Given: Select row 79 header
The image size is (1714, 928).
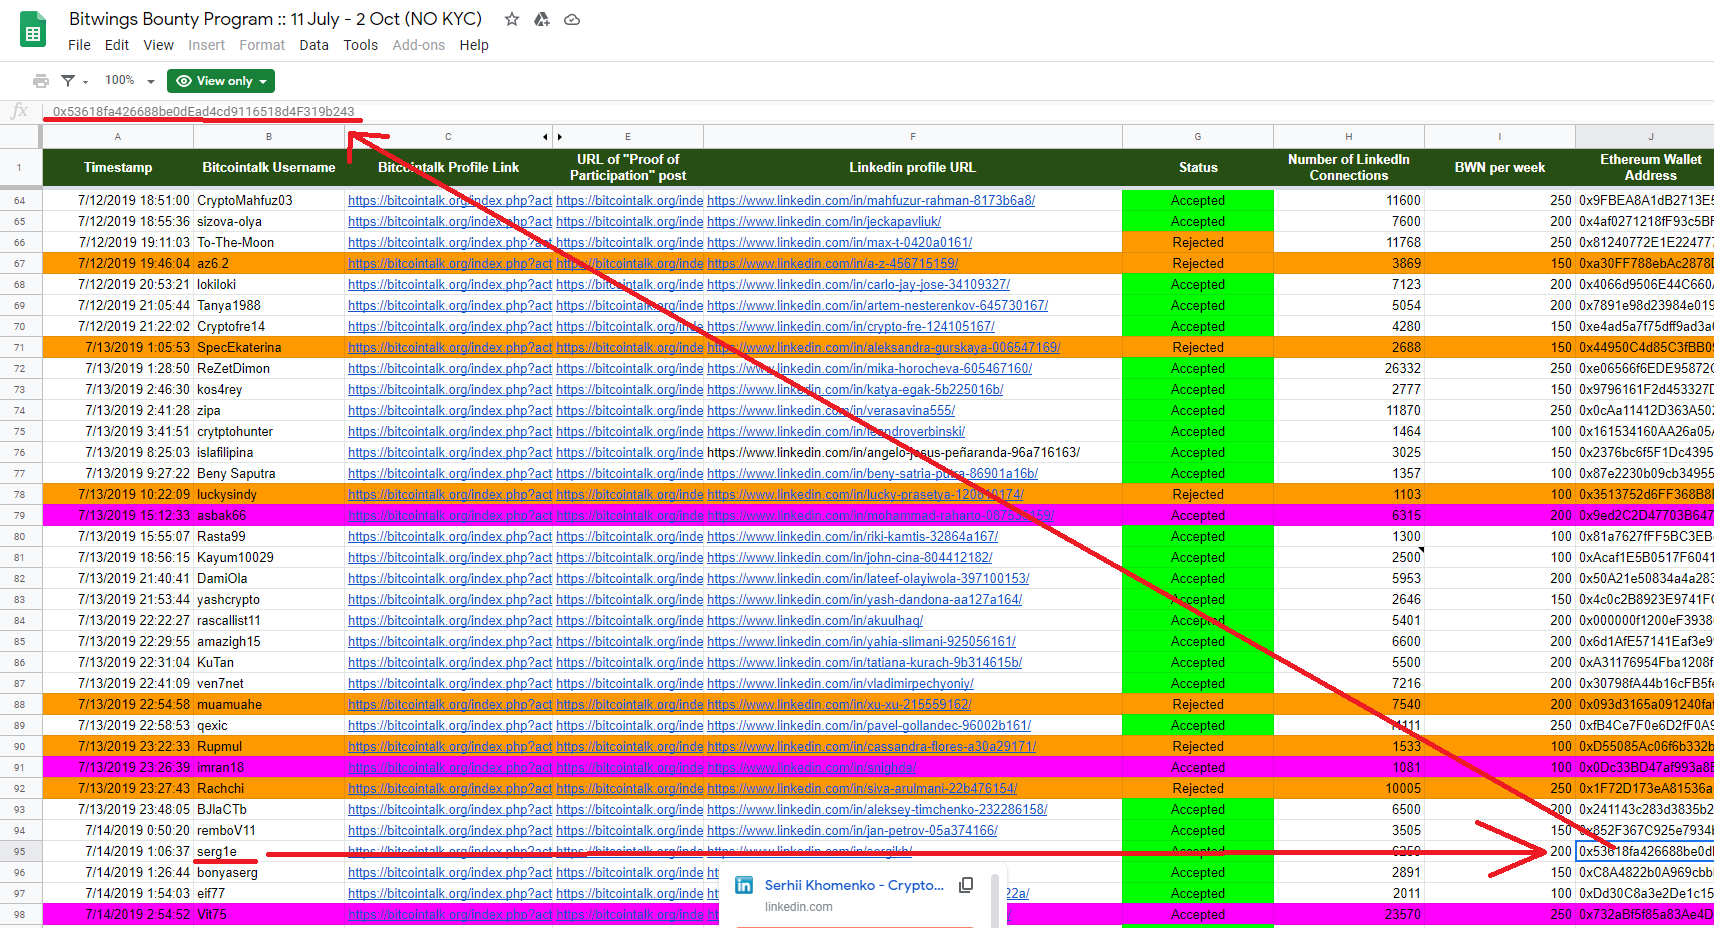Looking at the screenshot, I should 20,515.
